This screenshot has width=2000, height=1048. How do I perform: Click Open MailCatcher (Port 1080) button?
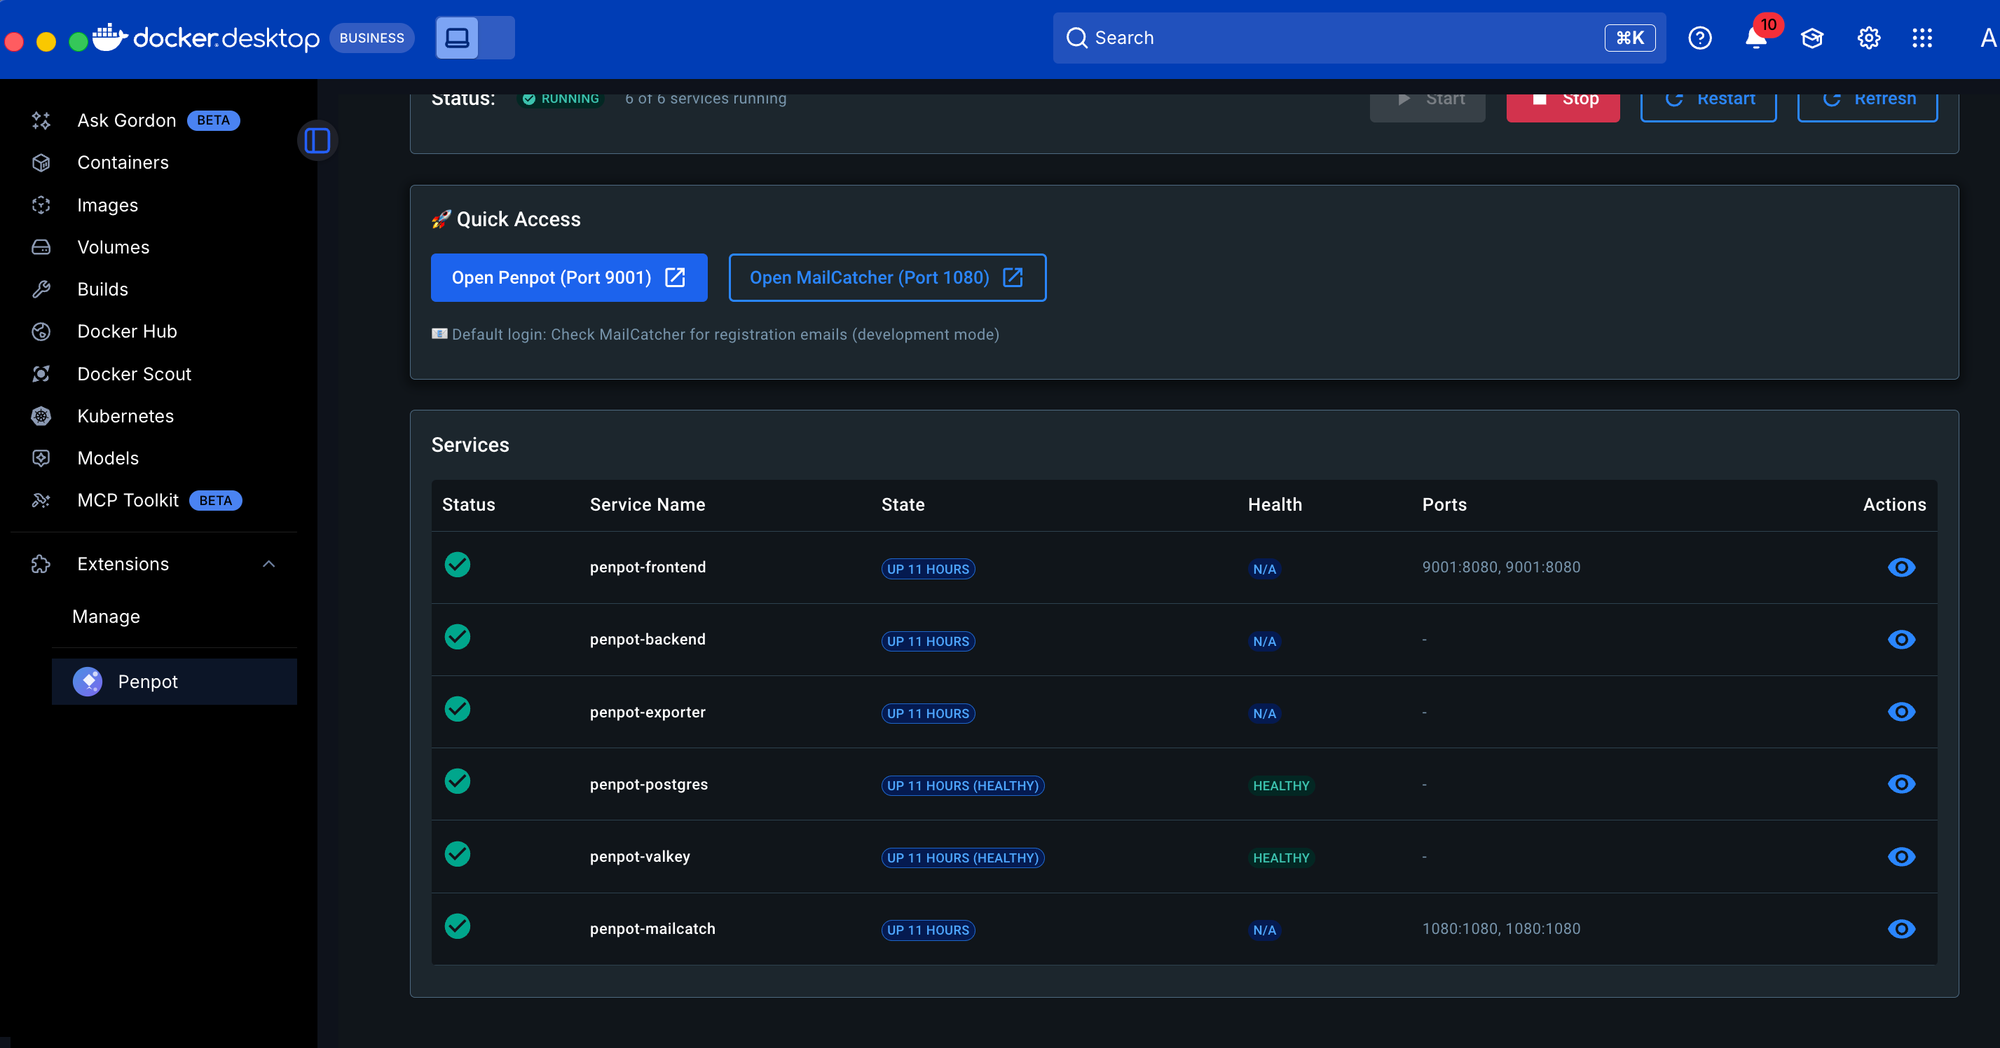pyautogui.click(x=886, y=278)
